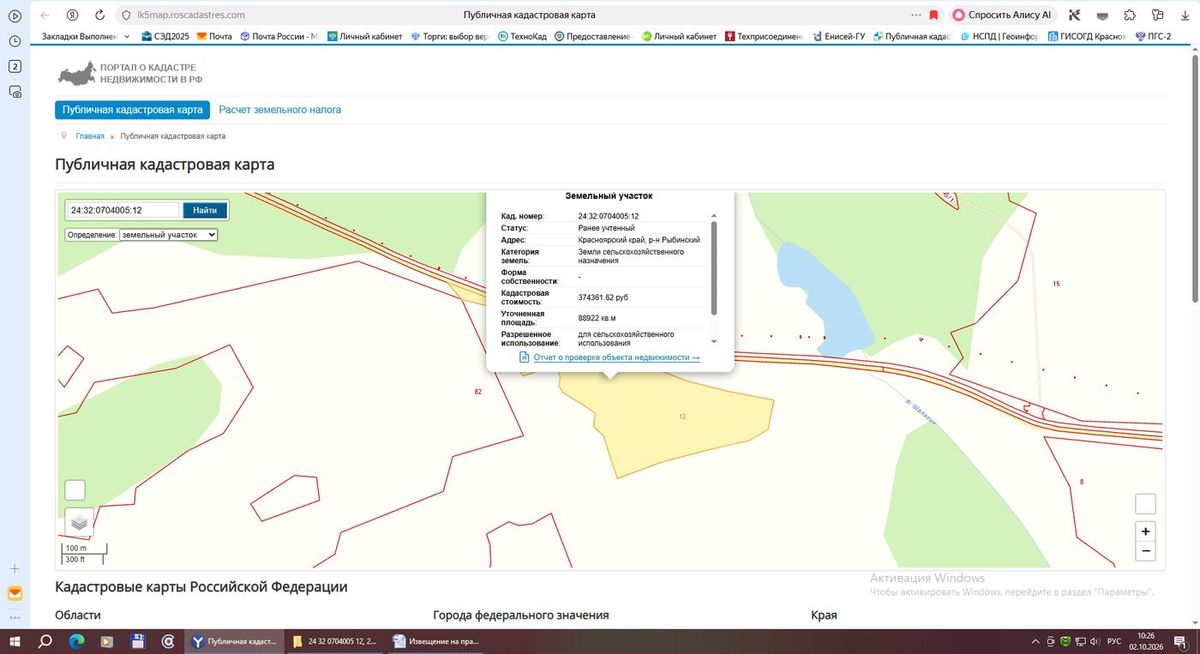Open Windows taskbar search
The image size is (1200, 654).
pos(45,641)
